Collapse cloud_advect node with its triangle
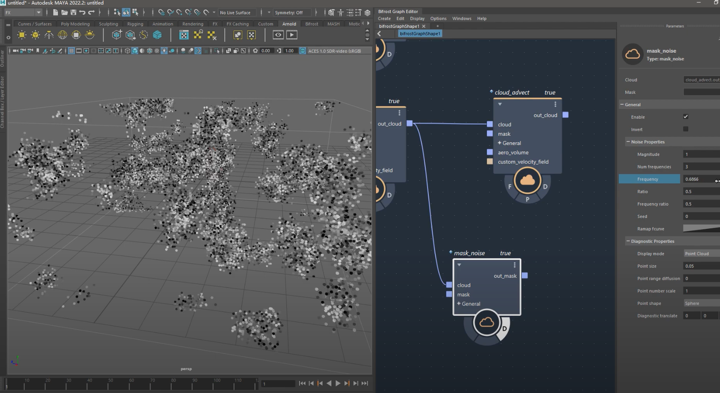 (x=500, y=105)
